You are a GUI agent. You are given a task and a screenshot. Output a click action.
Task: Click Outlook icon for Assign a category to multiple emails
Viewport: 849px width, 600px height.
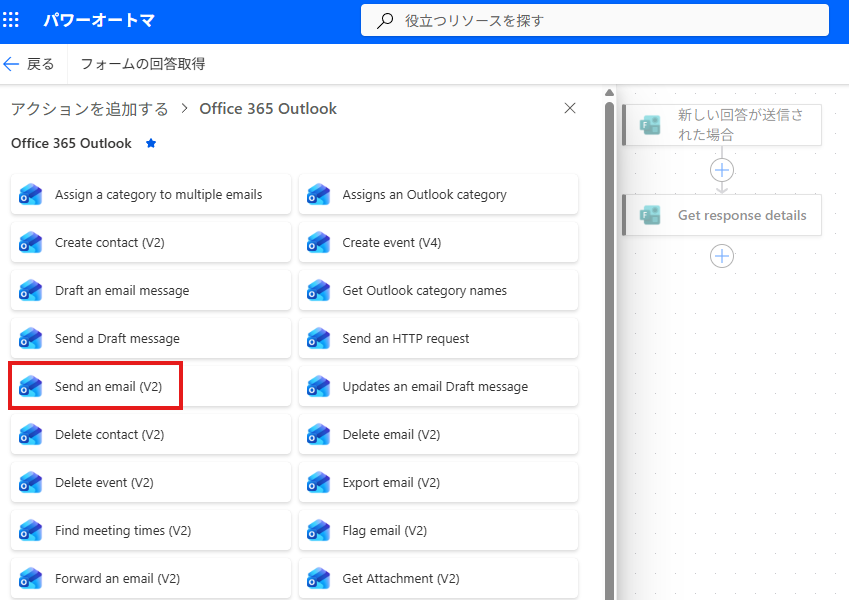(x=30, y=194)
